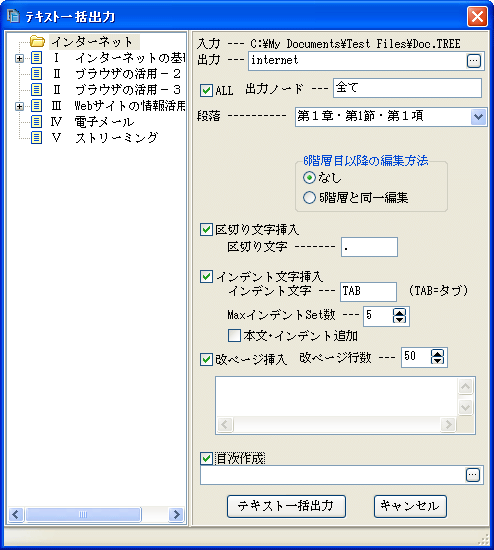Click document icon beside ストリーミング node

36,138
